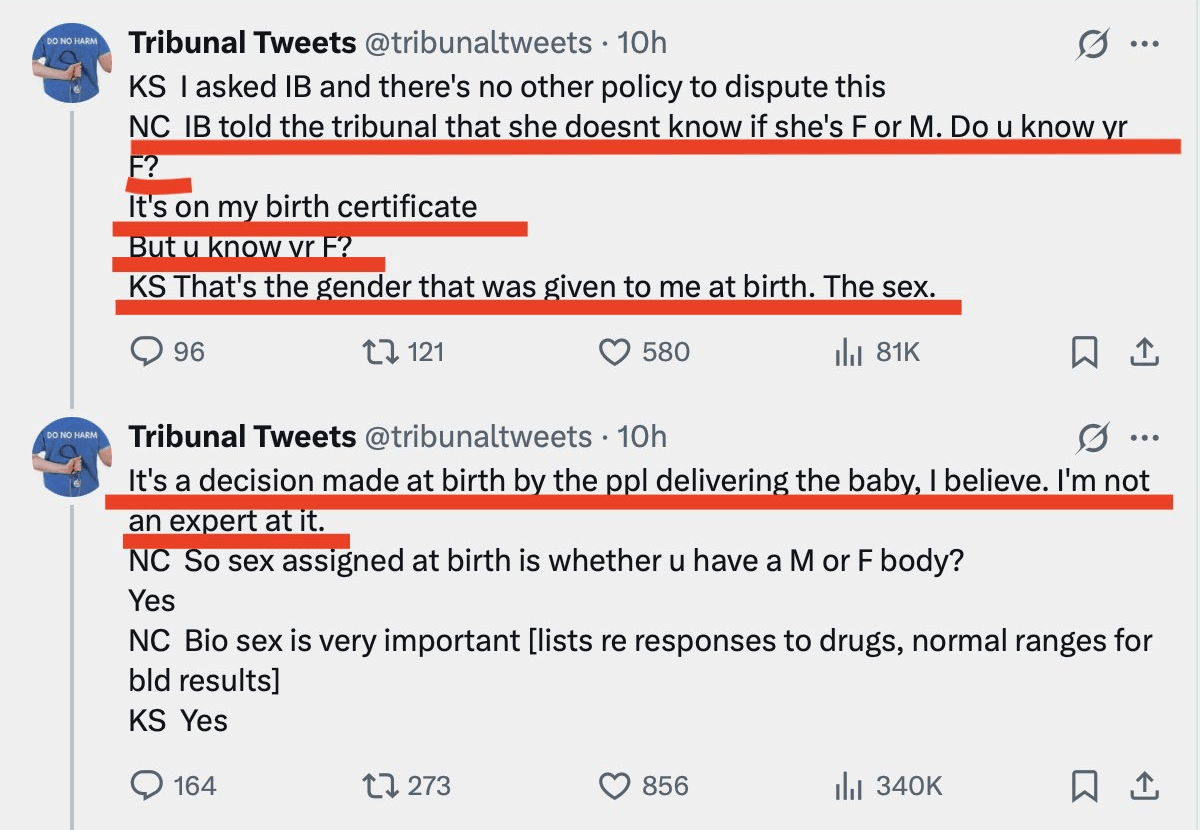The height and width of the screenshot is (830, 1200).
Task: Bookmark the second Tribunal Tweets post
Action: pyautogui.click(x=1085, y=786)
